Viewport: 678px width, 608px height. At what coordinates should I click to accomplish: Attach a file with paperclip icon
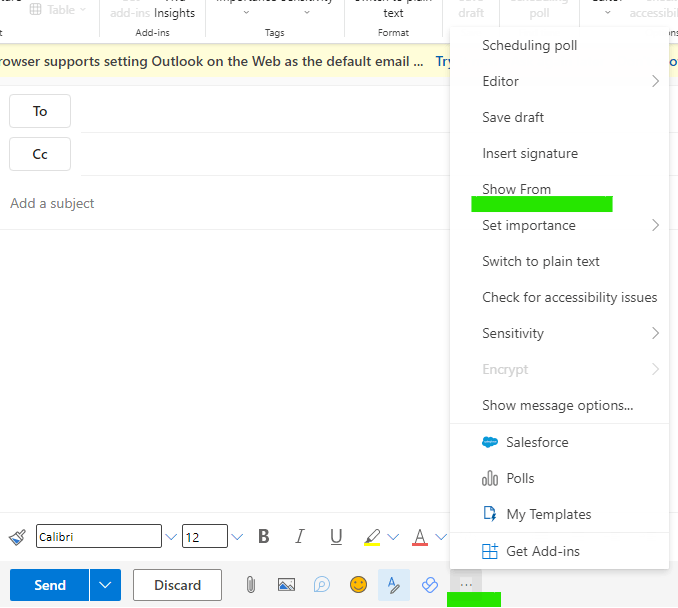point(251,585)
